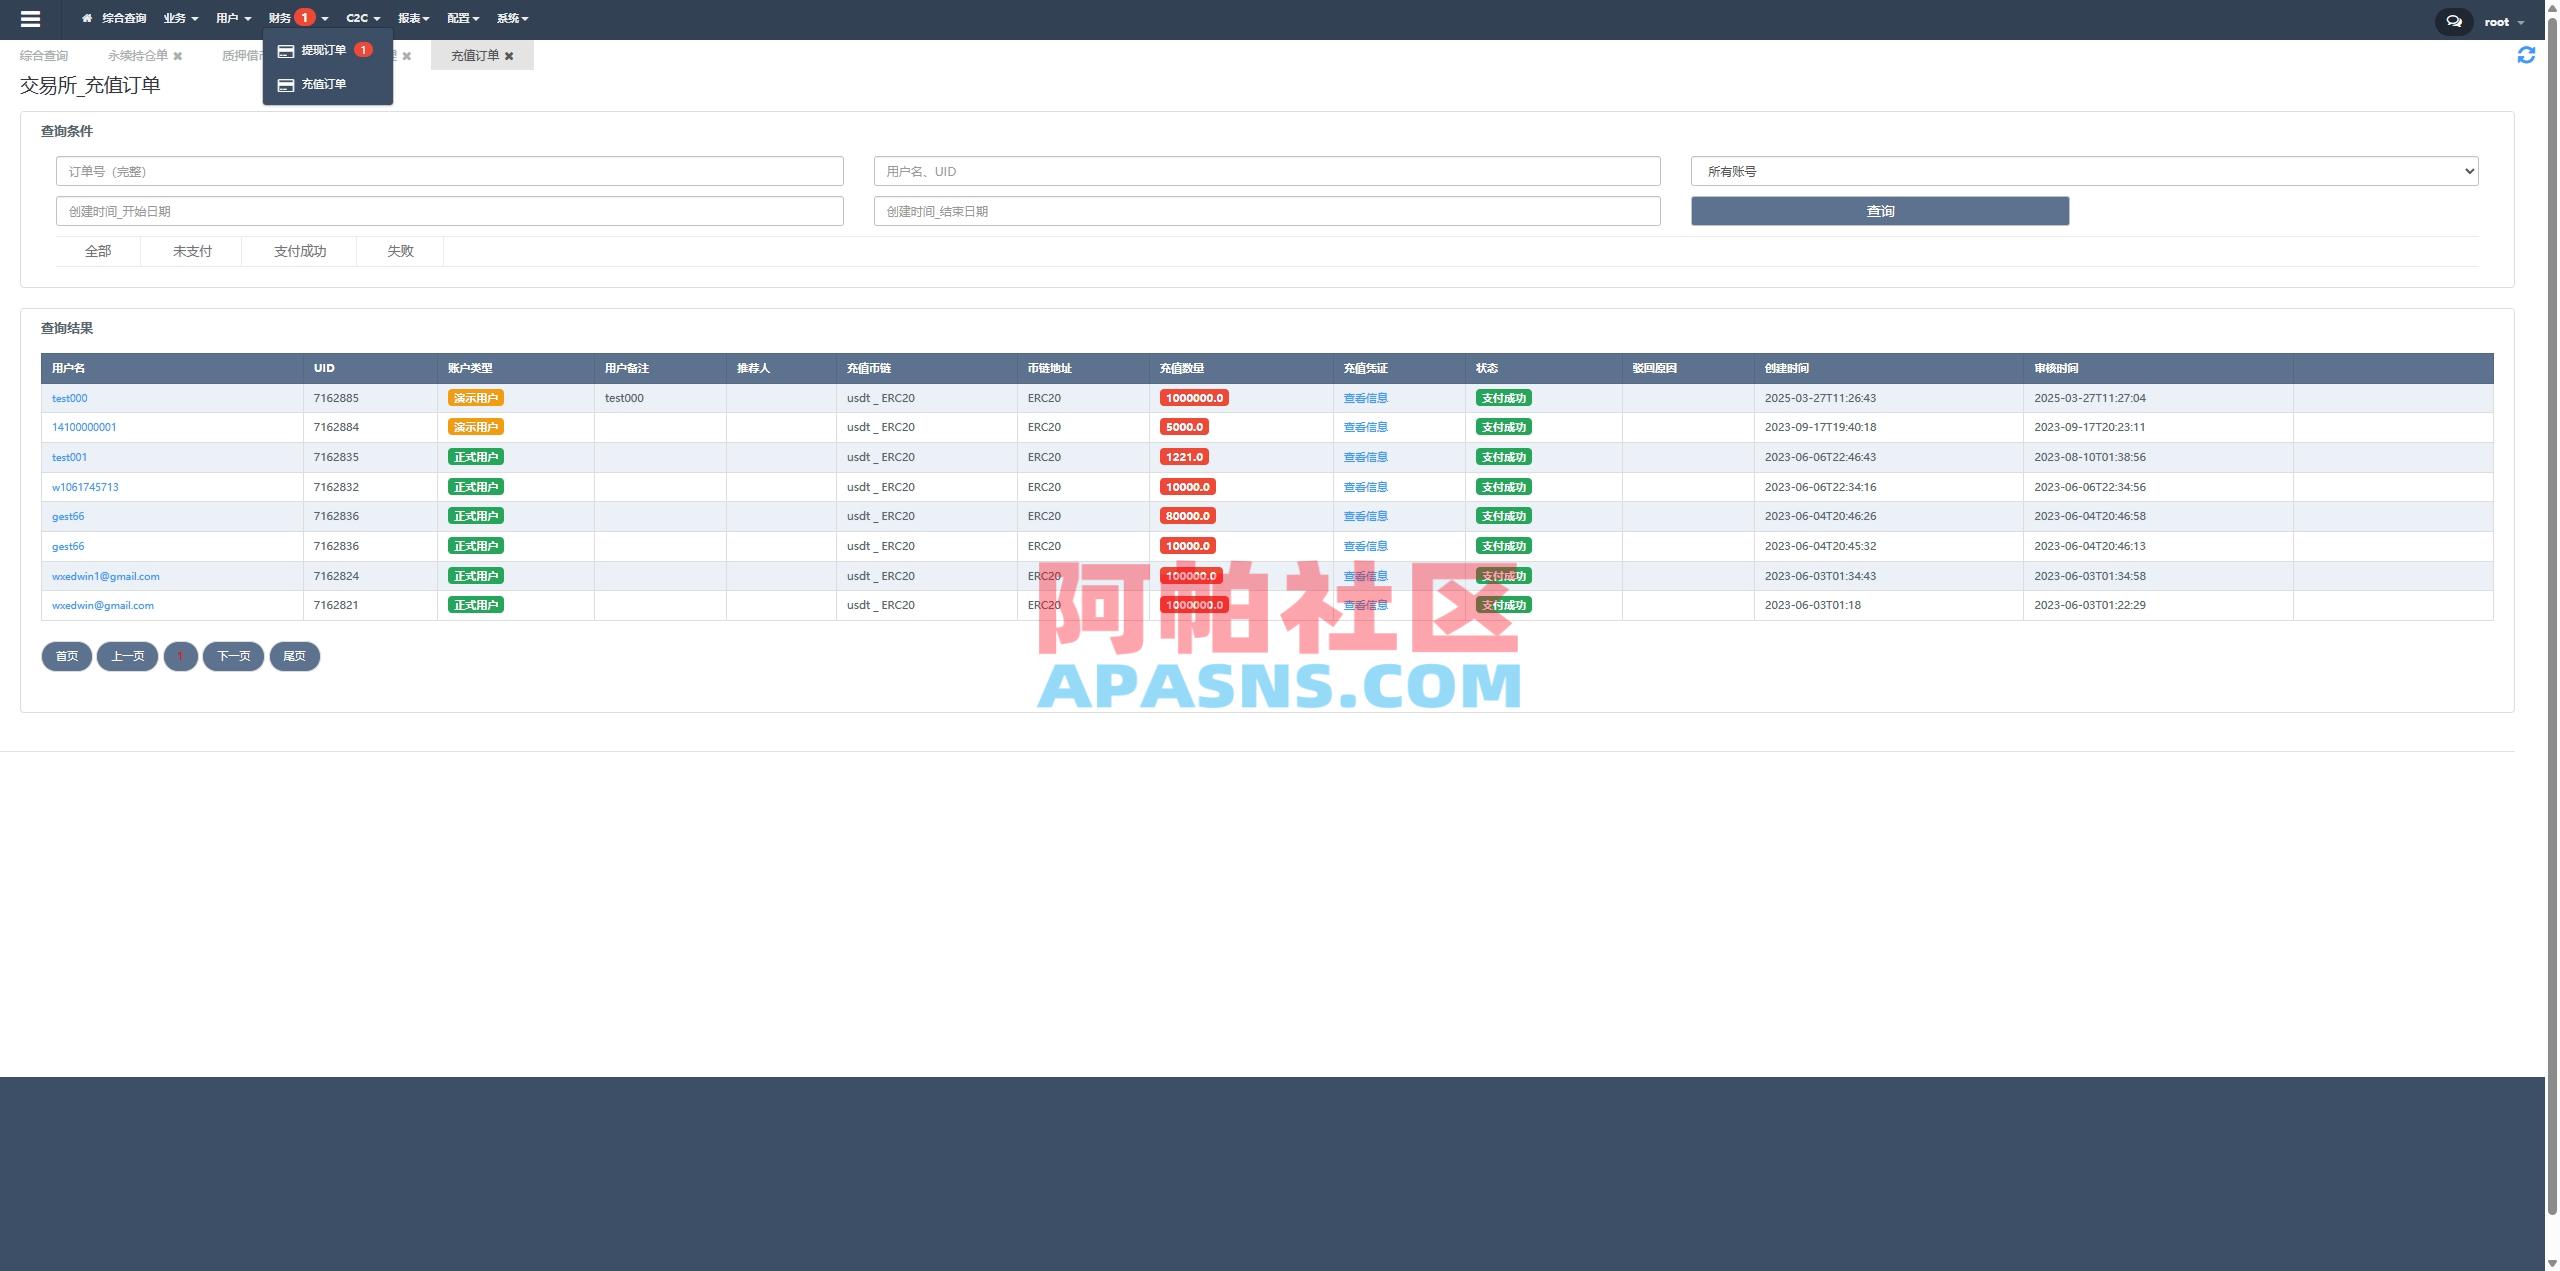Select the 失败 status filter
Image resolution: width=2560 pixels, height=1271 pixels.
(399, 251)
